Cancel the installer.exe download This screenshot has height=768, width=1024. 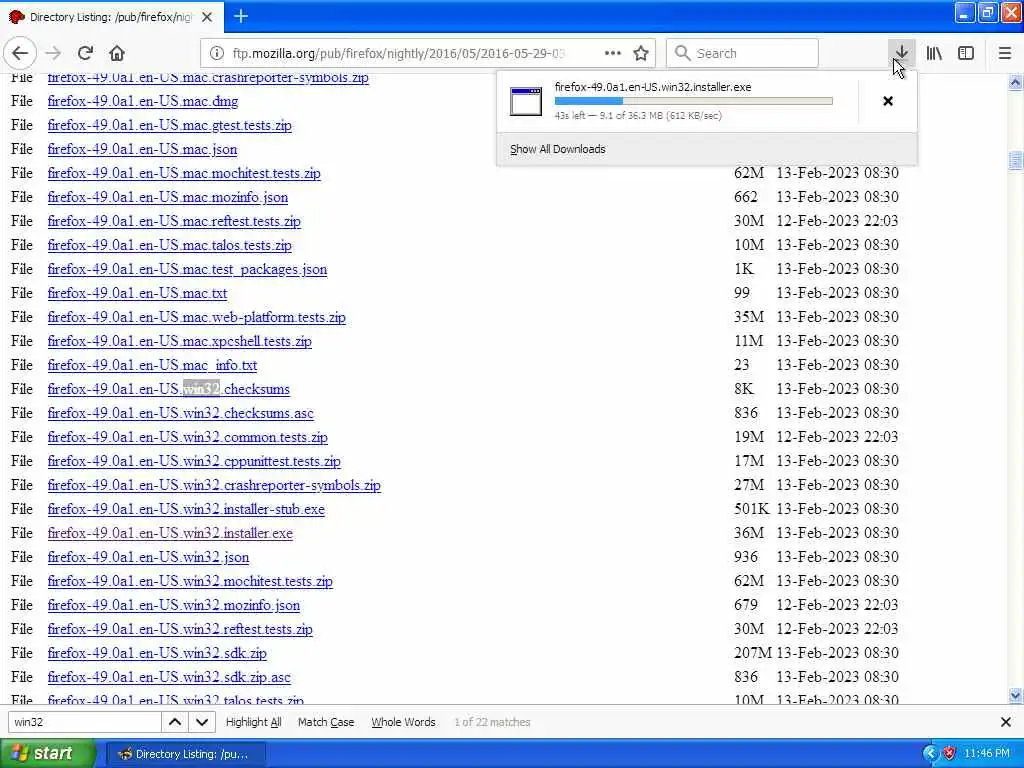pos(888,101)
